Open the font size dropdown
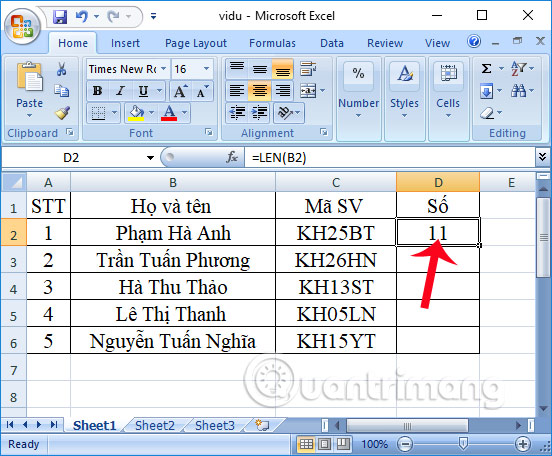The width and height of the screenshot is (552, 456). [x=206, y=69]
